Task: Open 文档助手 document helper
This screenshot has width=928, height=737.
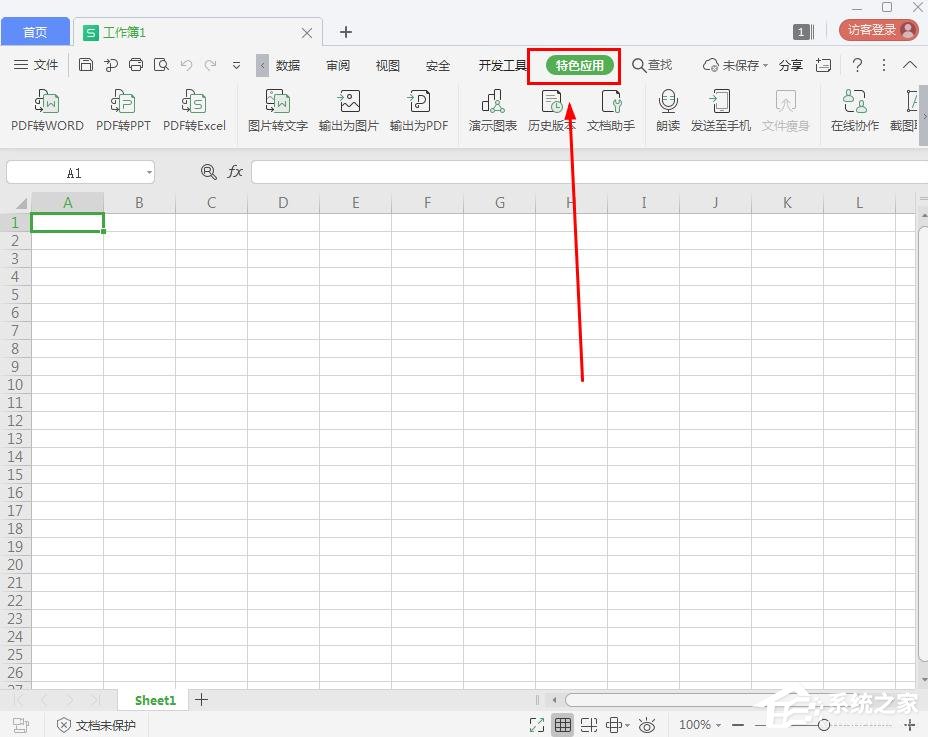Action: click(611, 110)
